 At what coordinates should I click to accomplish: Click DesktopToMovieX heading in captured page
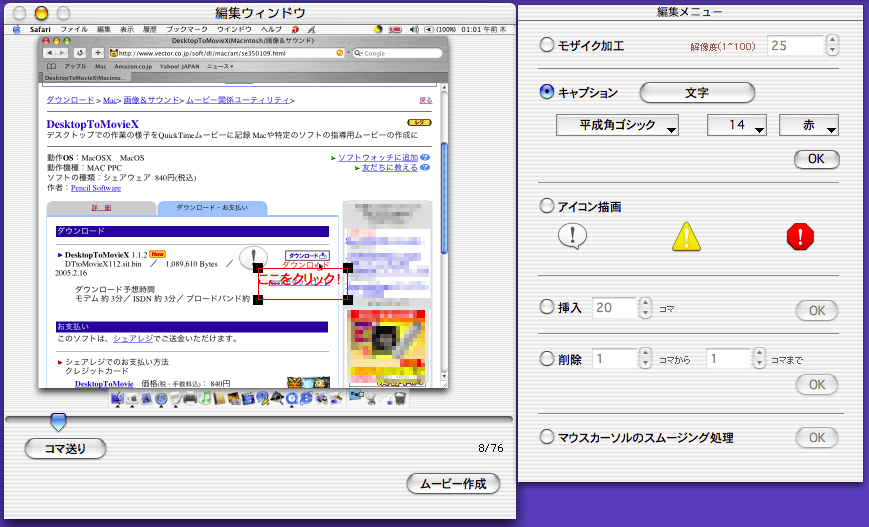[93, 124]
